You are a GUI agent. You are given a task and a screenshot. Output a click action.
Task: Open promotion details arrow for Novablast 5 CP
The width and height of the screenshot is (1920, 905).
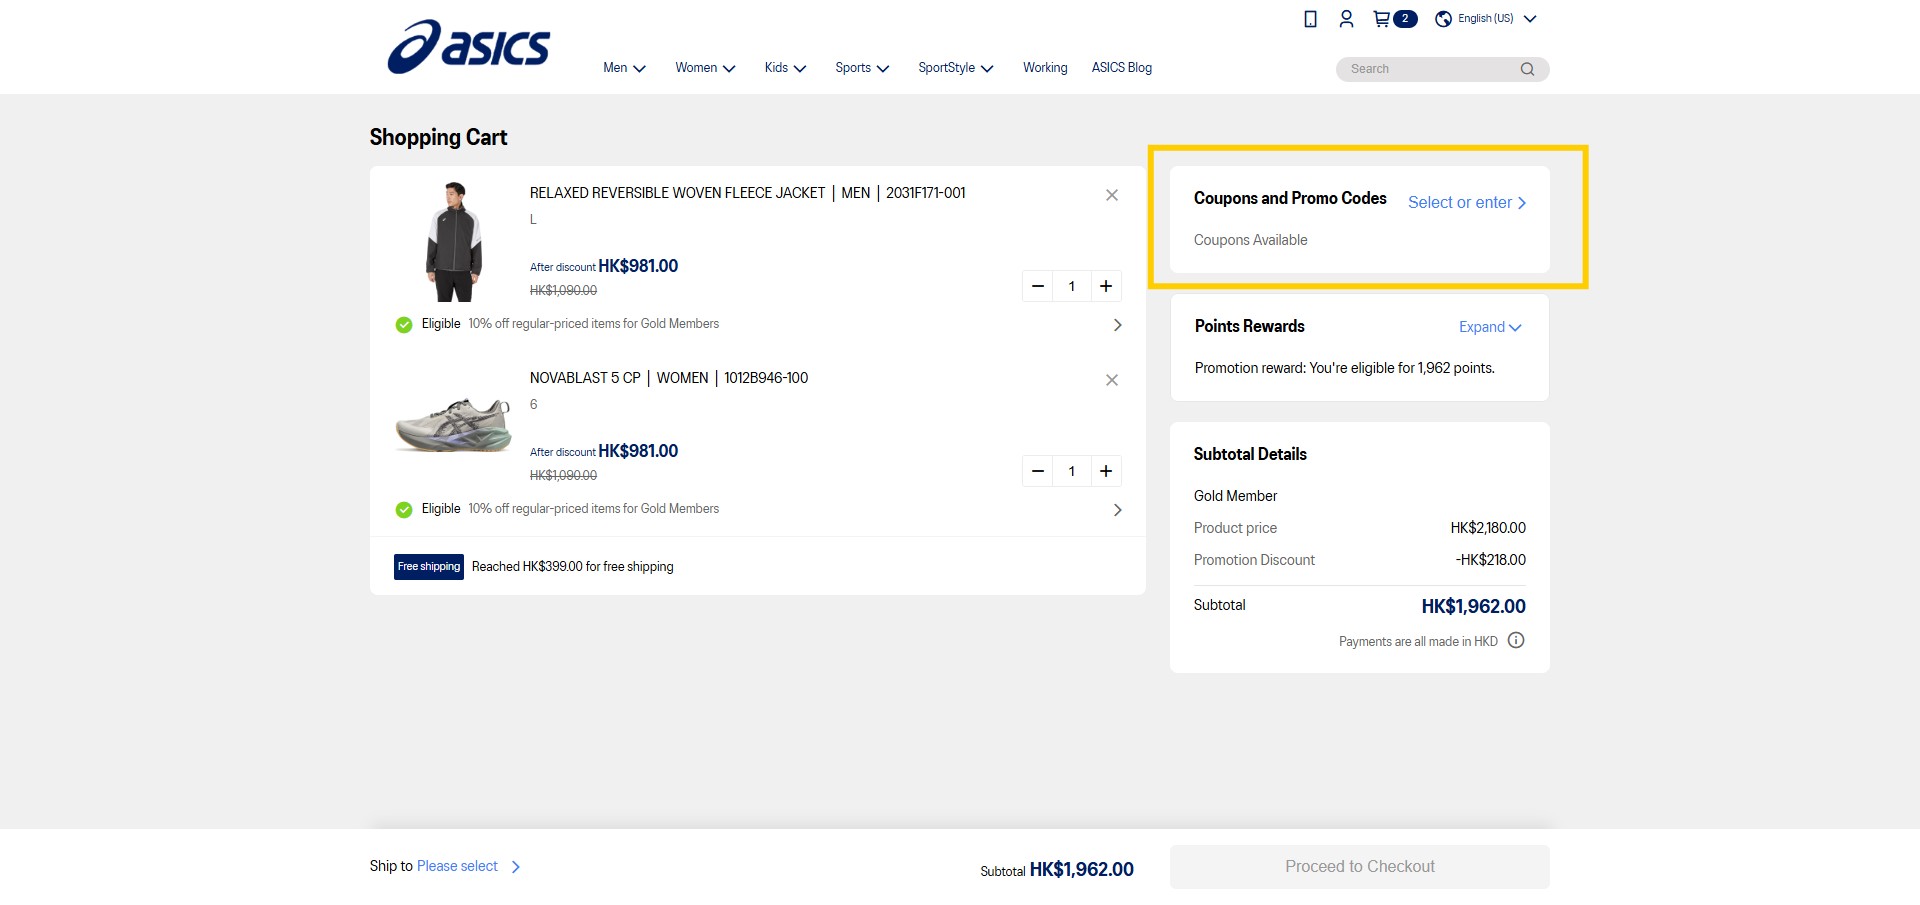1117,510
